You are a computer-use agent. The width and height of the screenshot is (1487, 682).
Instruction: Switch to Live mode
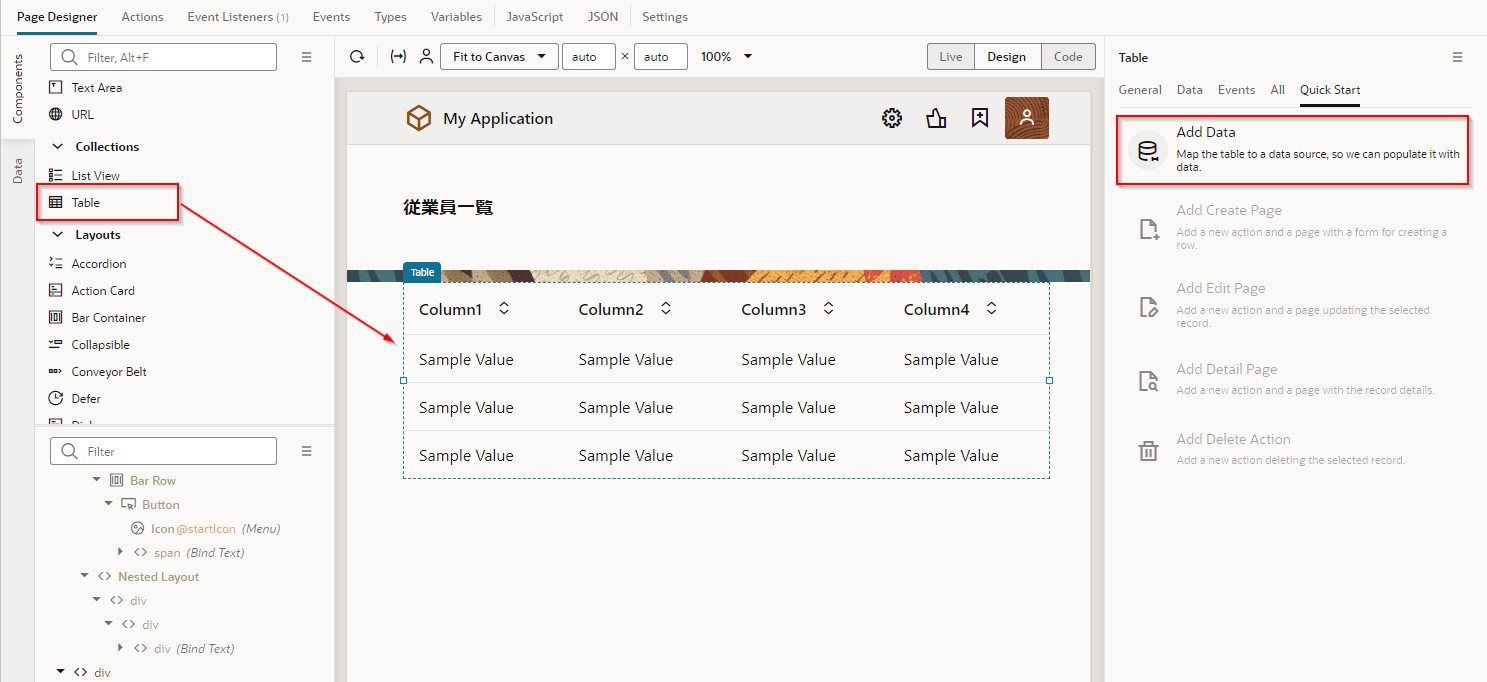pos(950,57)
